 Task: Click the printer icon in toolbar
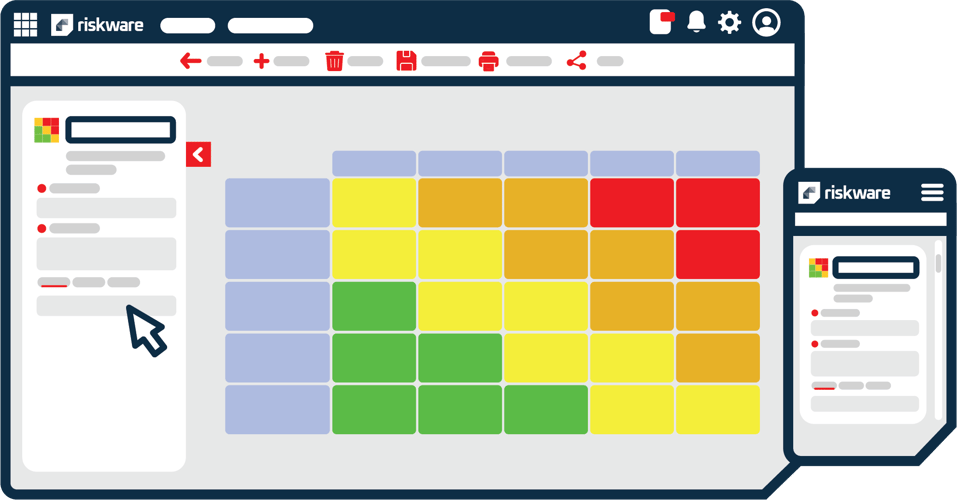[x=488, y=61]
